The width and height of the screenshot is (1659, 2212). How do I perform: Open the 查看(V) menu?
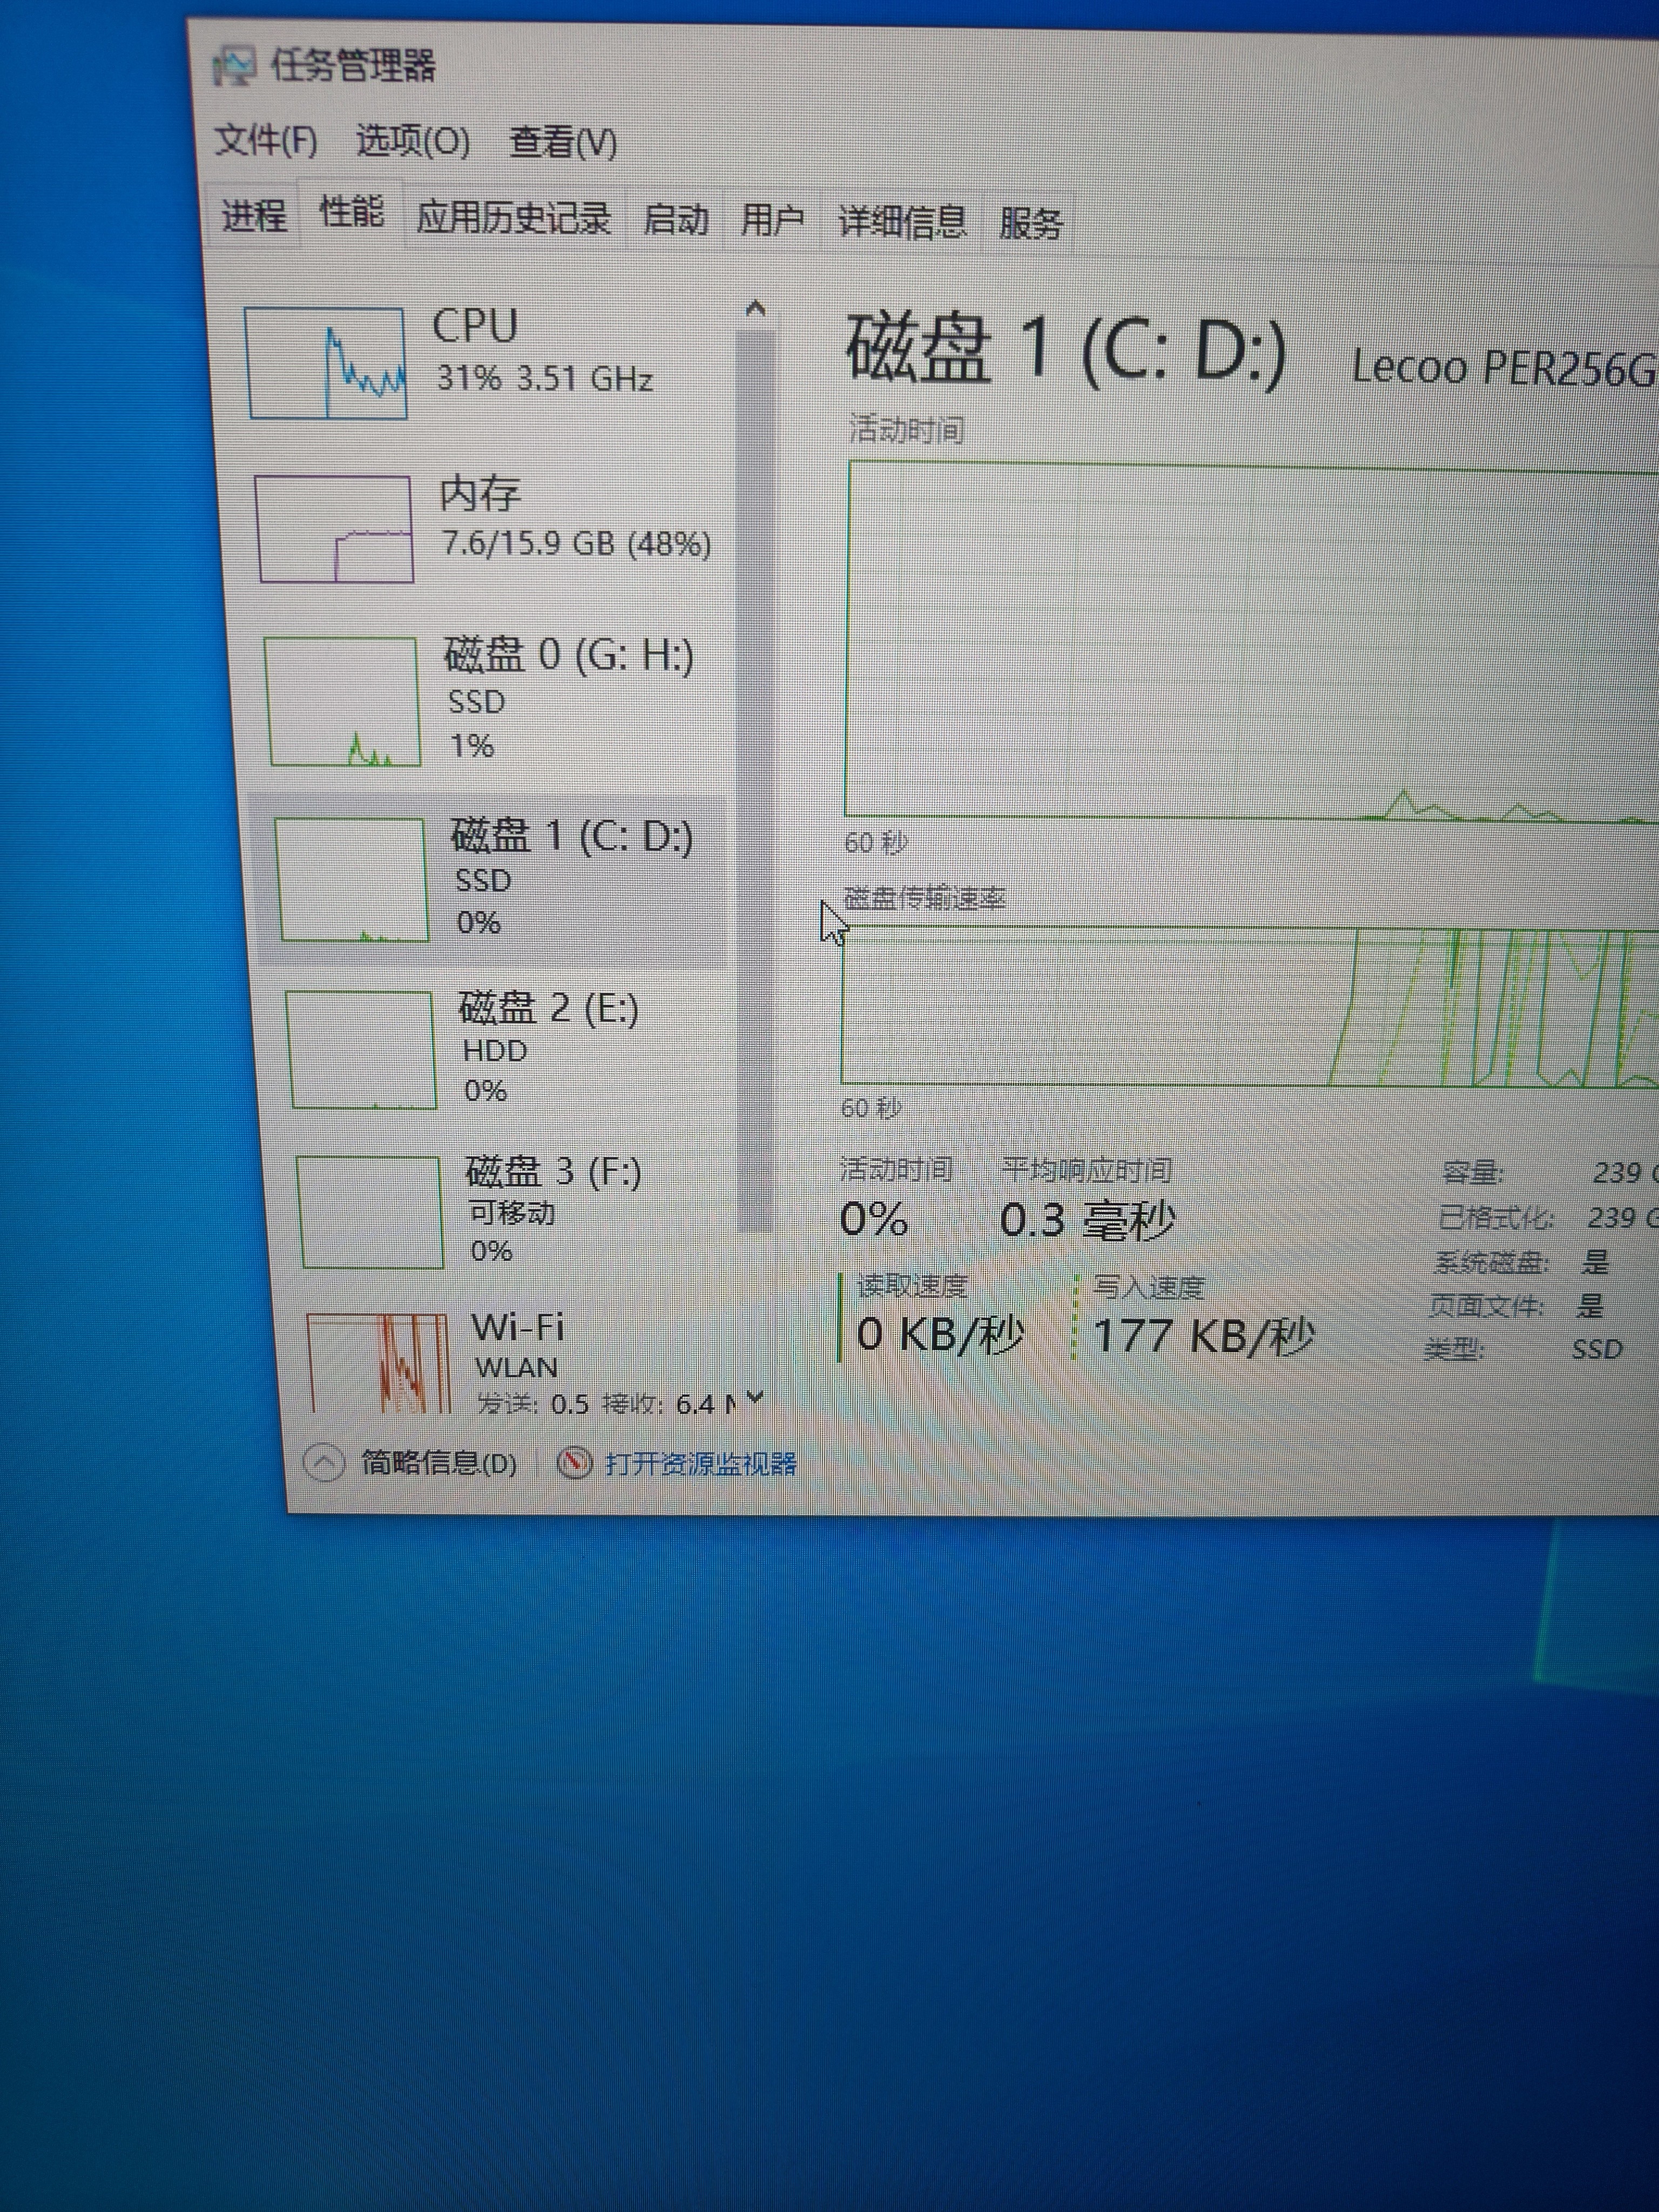(563, 142)
